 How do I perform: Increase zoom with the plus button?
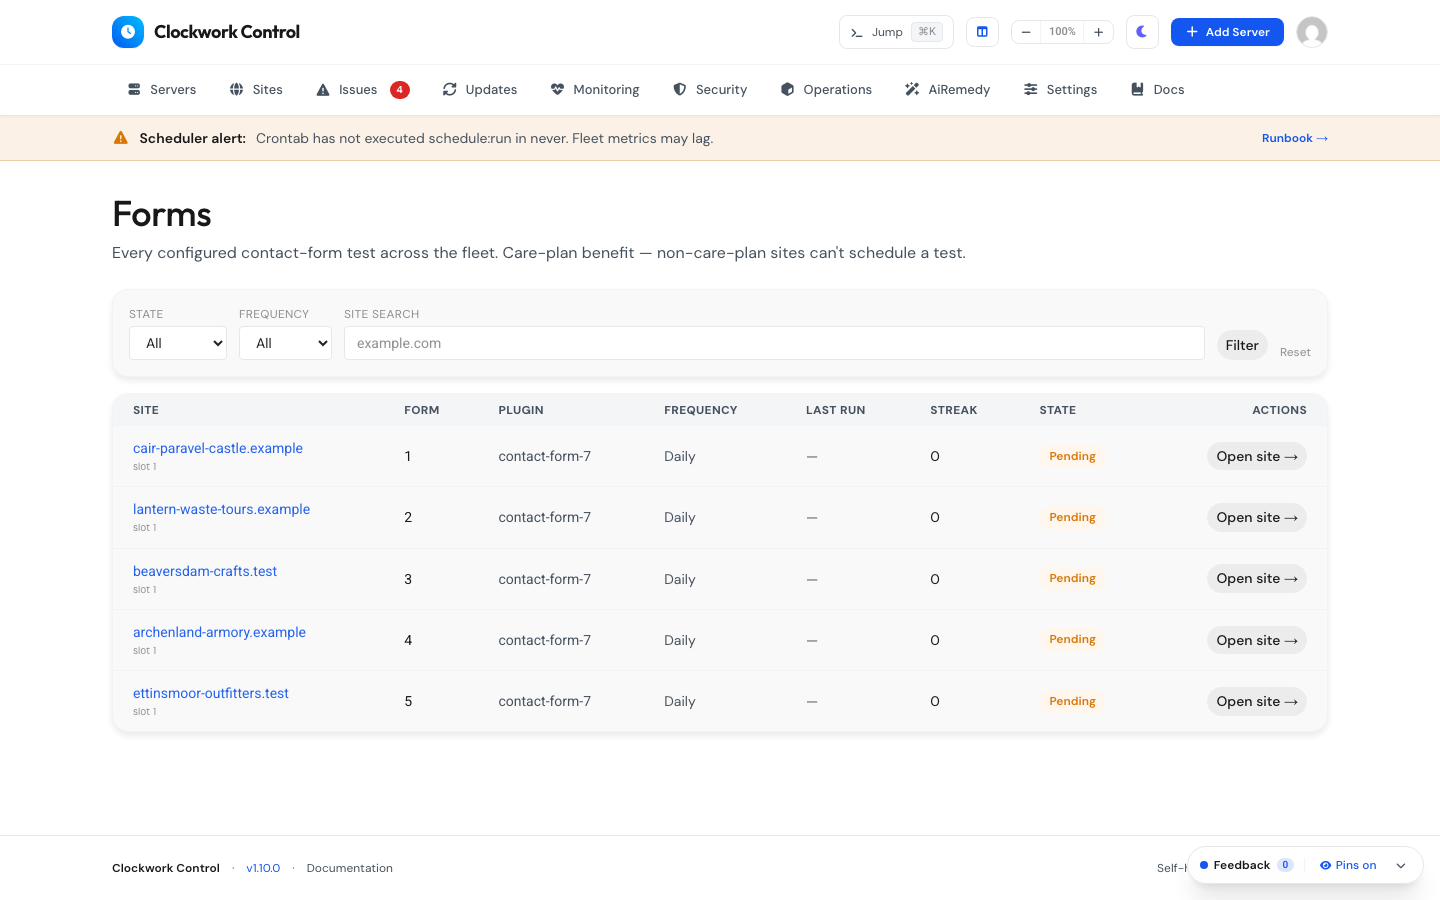coord(1098,32)
